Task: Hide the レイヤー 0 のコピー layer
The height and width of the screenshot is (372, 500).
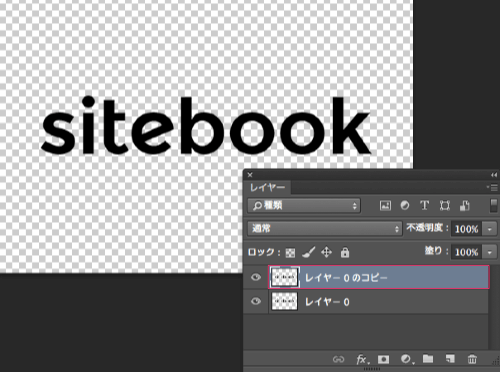Action: click(x=256, y=277)
